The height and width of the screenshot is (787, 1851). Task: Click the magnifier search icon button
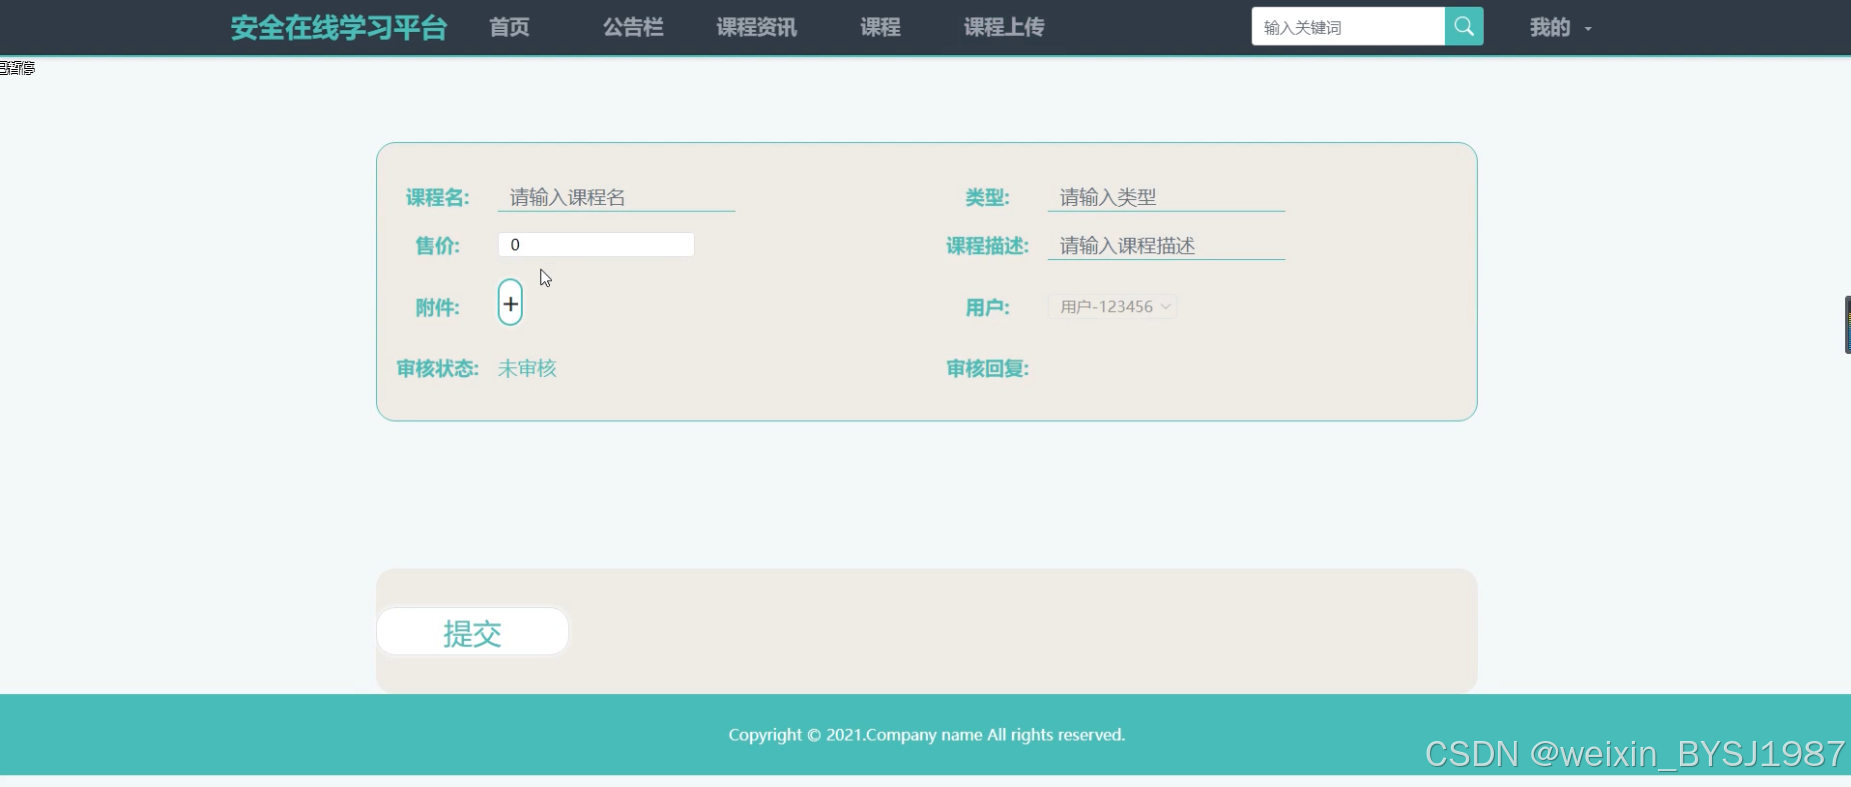[1464, 27]
